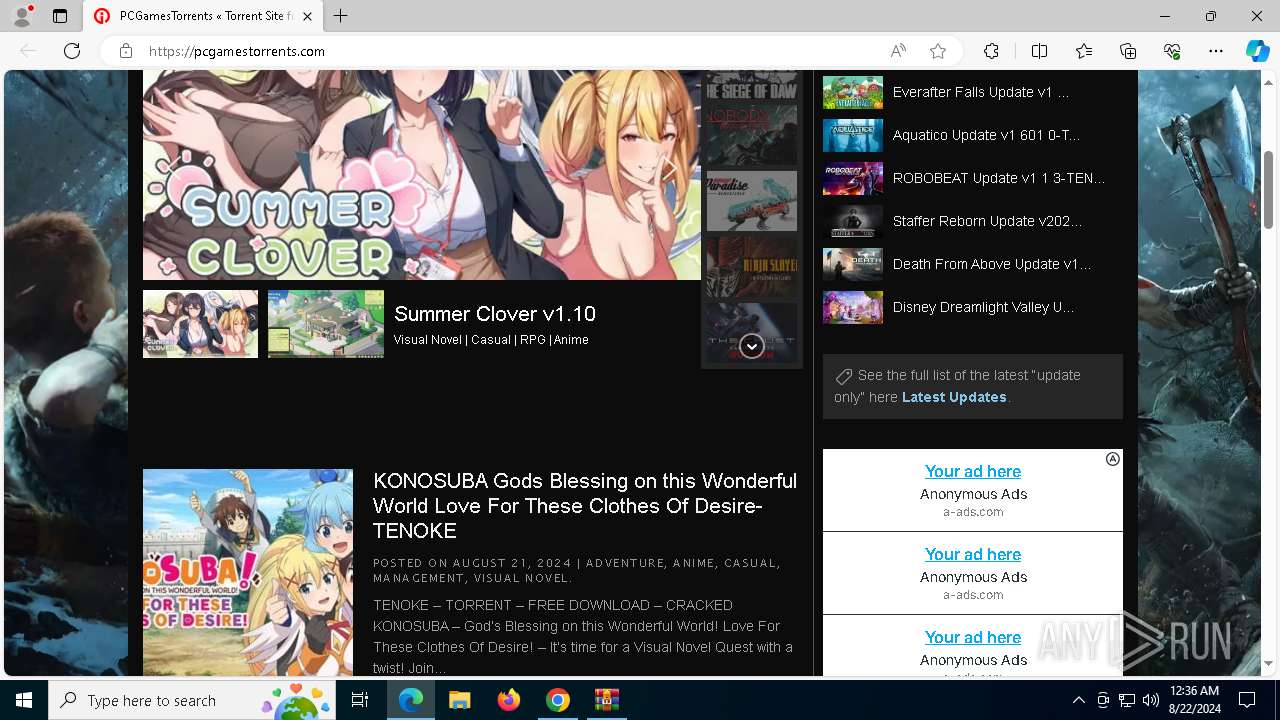The width and height of the screenshot is (1280, 720).
Task: Select the Nobody slider thumbnail
Action: (x=752, y=135)
